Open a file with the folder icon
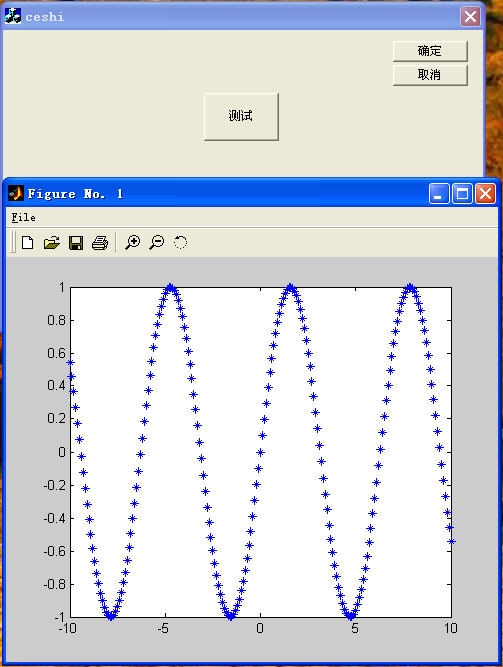The height and width of the screenshot is (667, 503). tap(52, 242)
